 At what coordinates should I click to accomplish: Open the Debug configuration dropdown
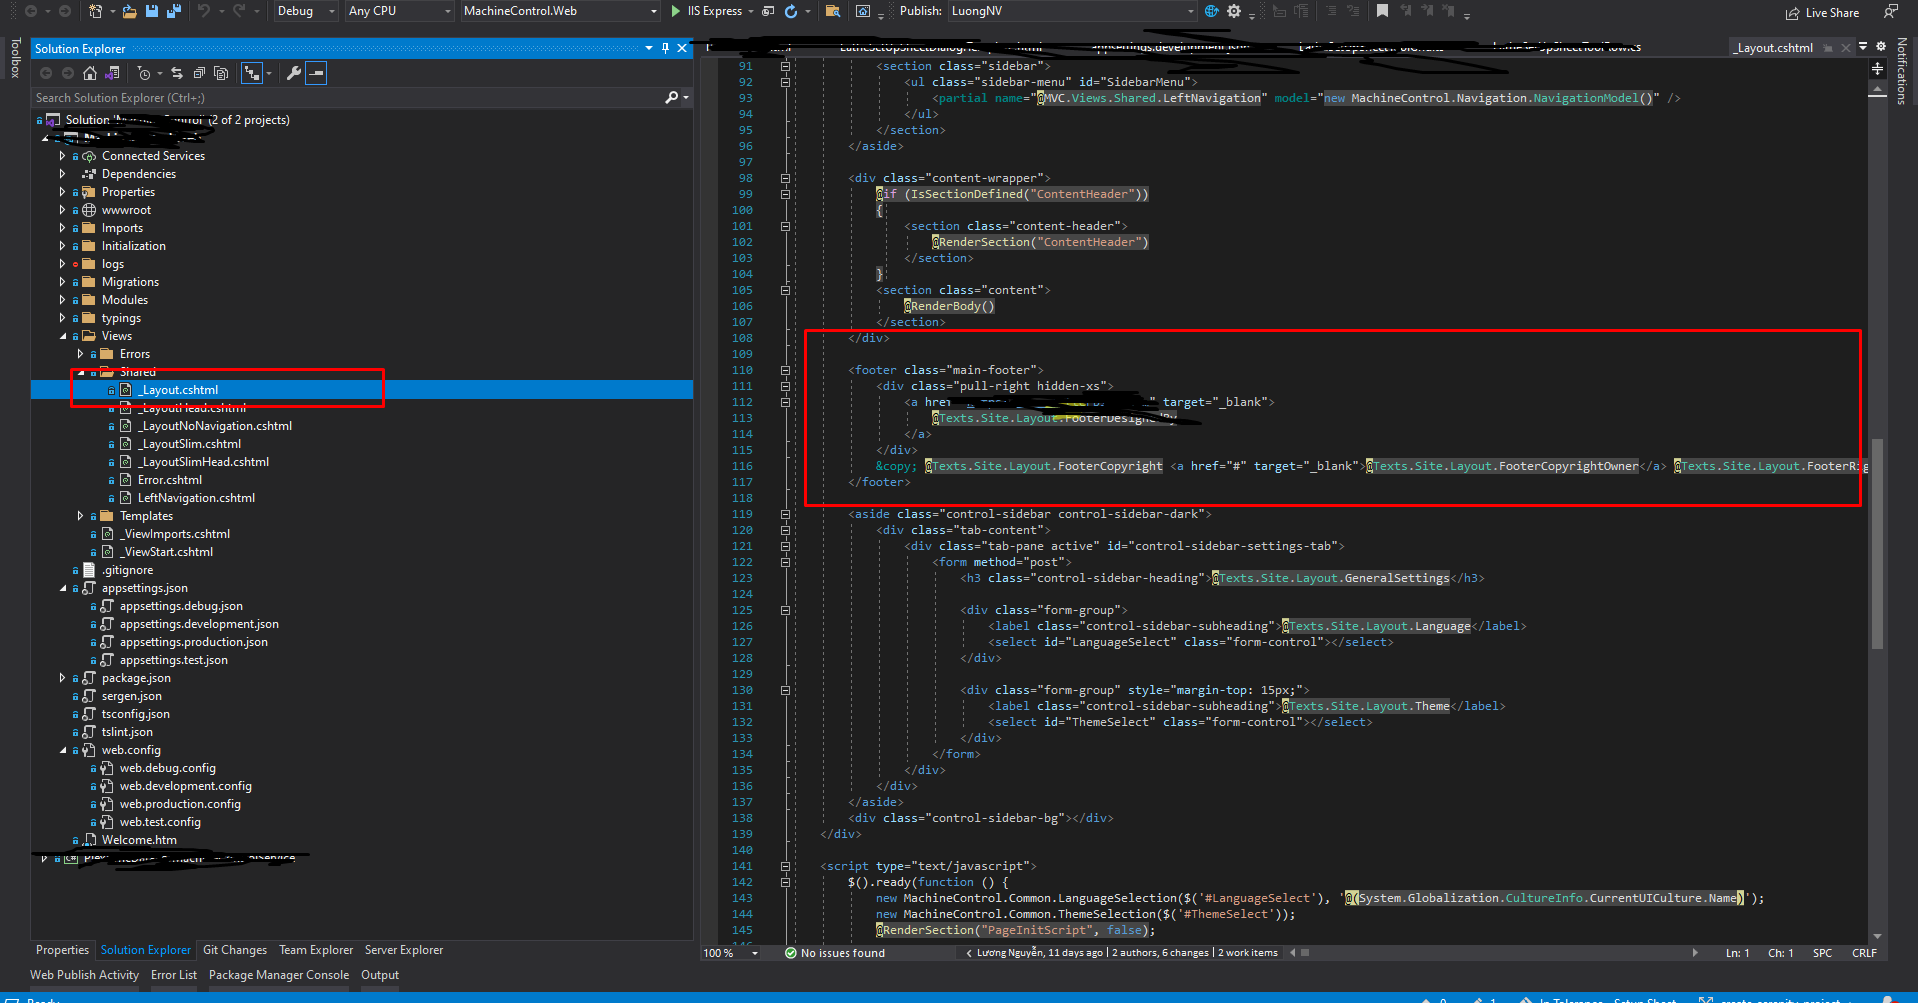305,11
